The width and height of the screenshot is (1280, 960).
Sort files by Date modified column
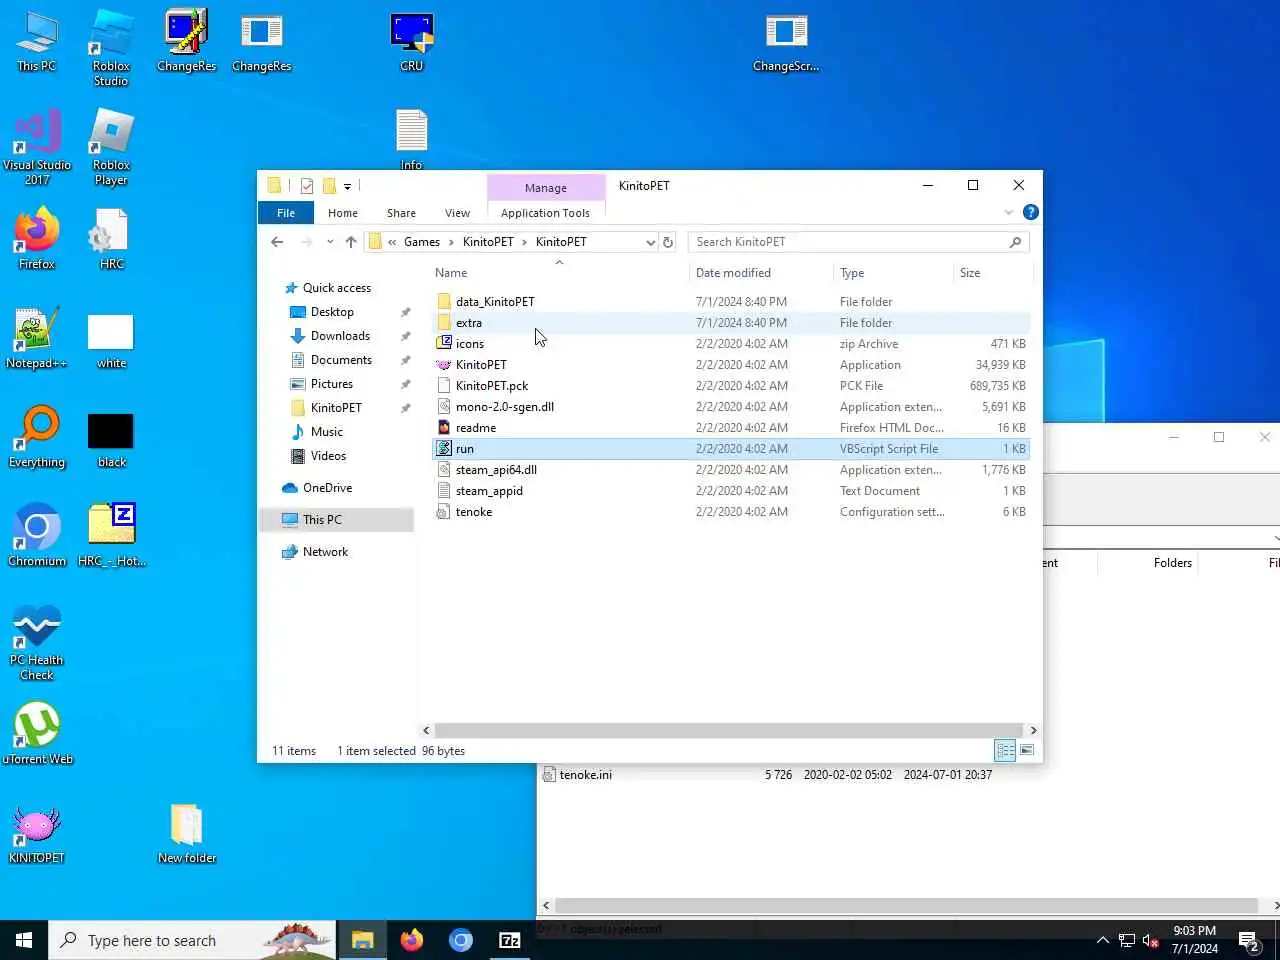733,273
